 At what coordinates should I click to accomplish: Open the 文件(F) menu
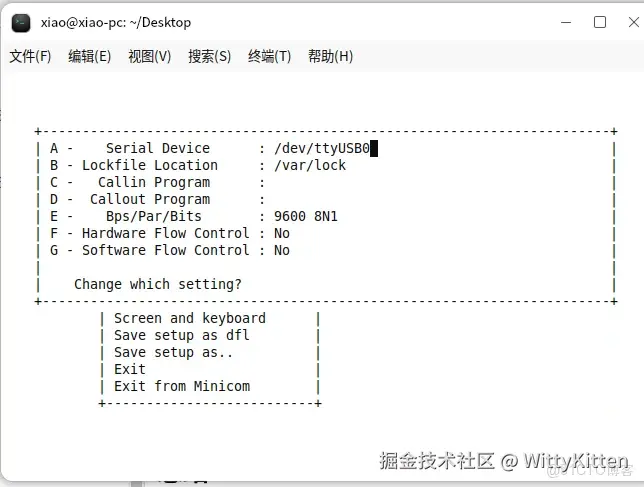tap(30, 56)
